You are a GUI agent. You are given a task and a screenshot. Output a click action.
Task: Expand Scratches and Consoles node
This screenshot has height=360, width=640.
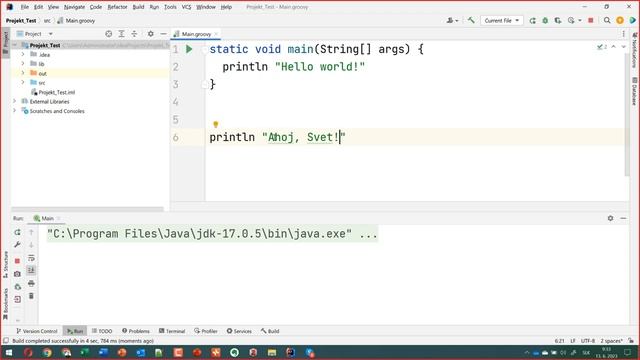click(x=15, y=111)
